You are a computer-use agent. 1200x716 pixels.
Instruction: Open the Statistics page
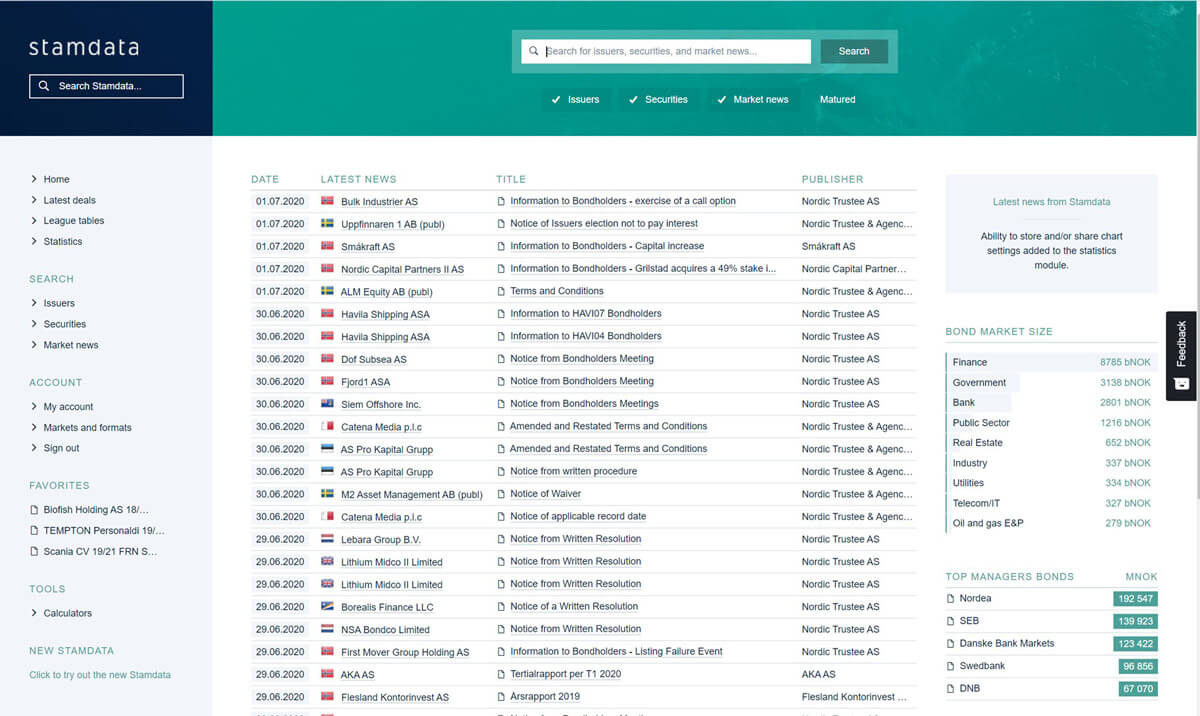coord(63,241)
